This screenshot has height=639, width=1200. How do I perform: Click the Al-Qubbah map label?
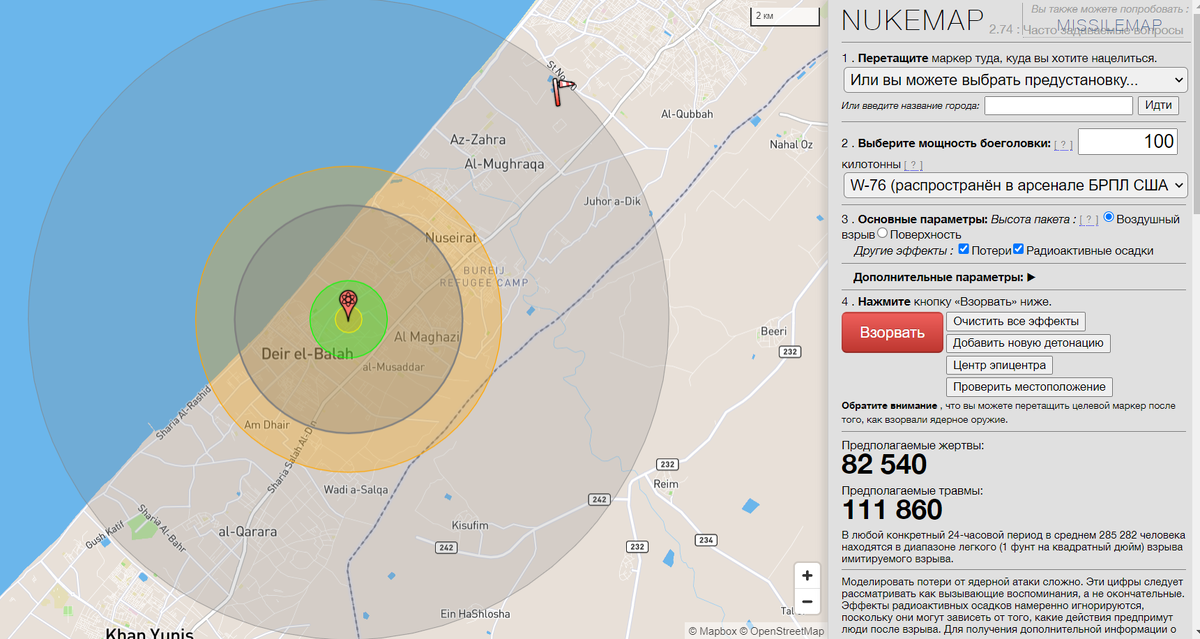[687, 114]
